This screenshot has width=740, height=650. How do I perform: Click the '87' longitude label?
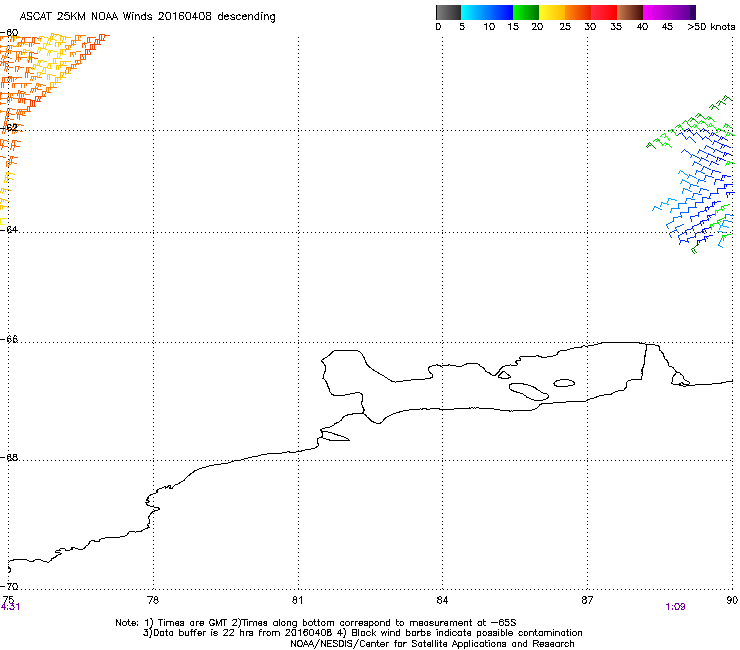[587, 600]
